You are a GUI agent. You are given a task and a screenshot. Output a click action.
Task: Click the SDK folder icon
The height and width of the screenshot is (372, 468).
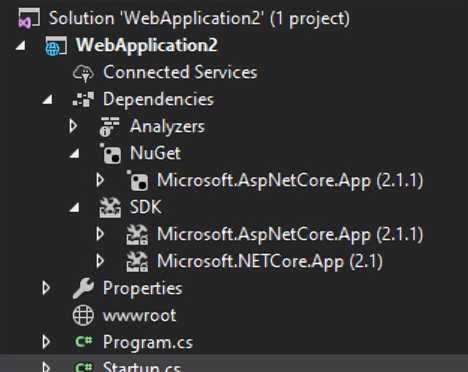tap(110, 207)
